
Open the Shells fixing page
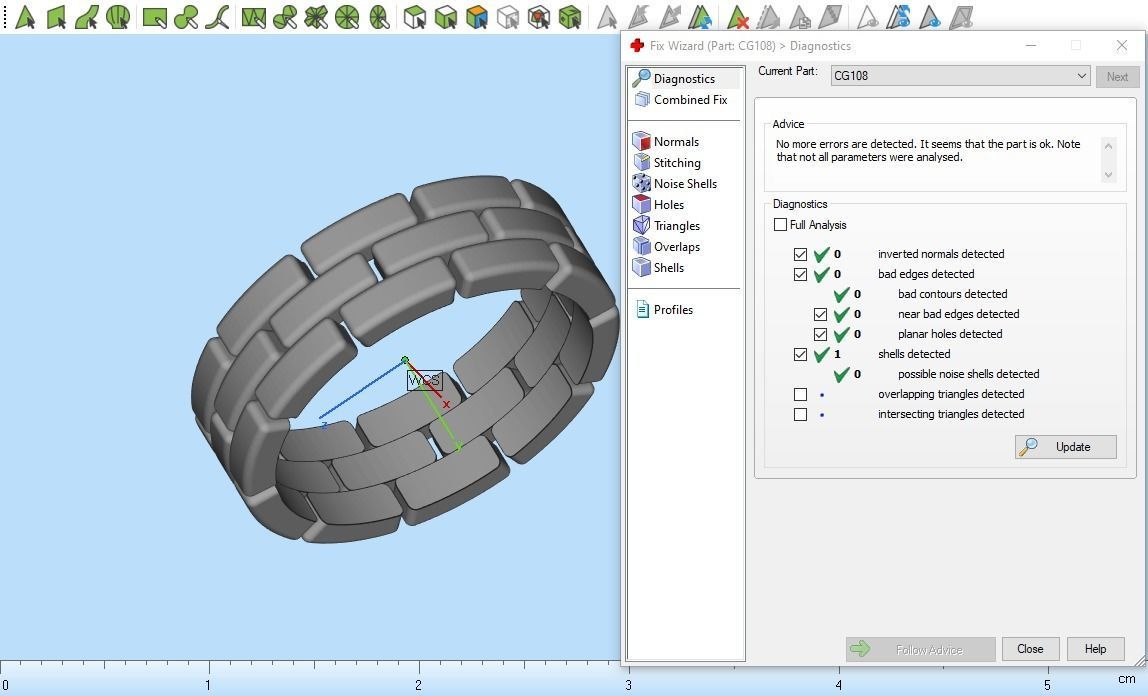(658, 267)
